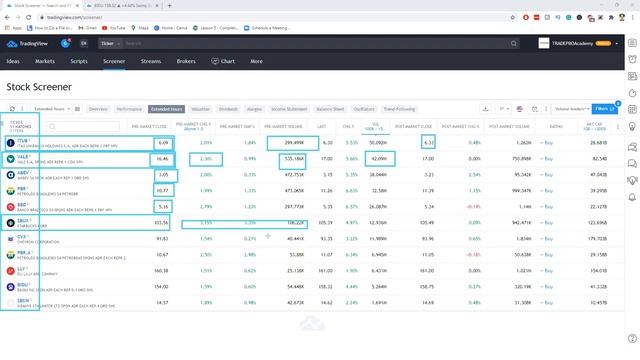Switch to the Dividends column tab
The height and width of the screenshot is (360, 640).
point(228,109)
